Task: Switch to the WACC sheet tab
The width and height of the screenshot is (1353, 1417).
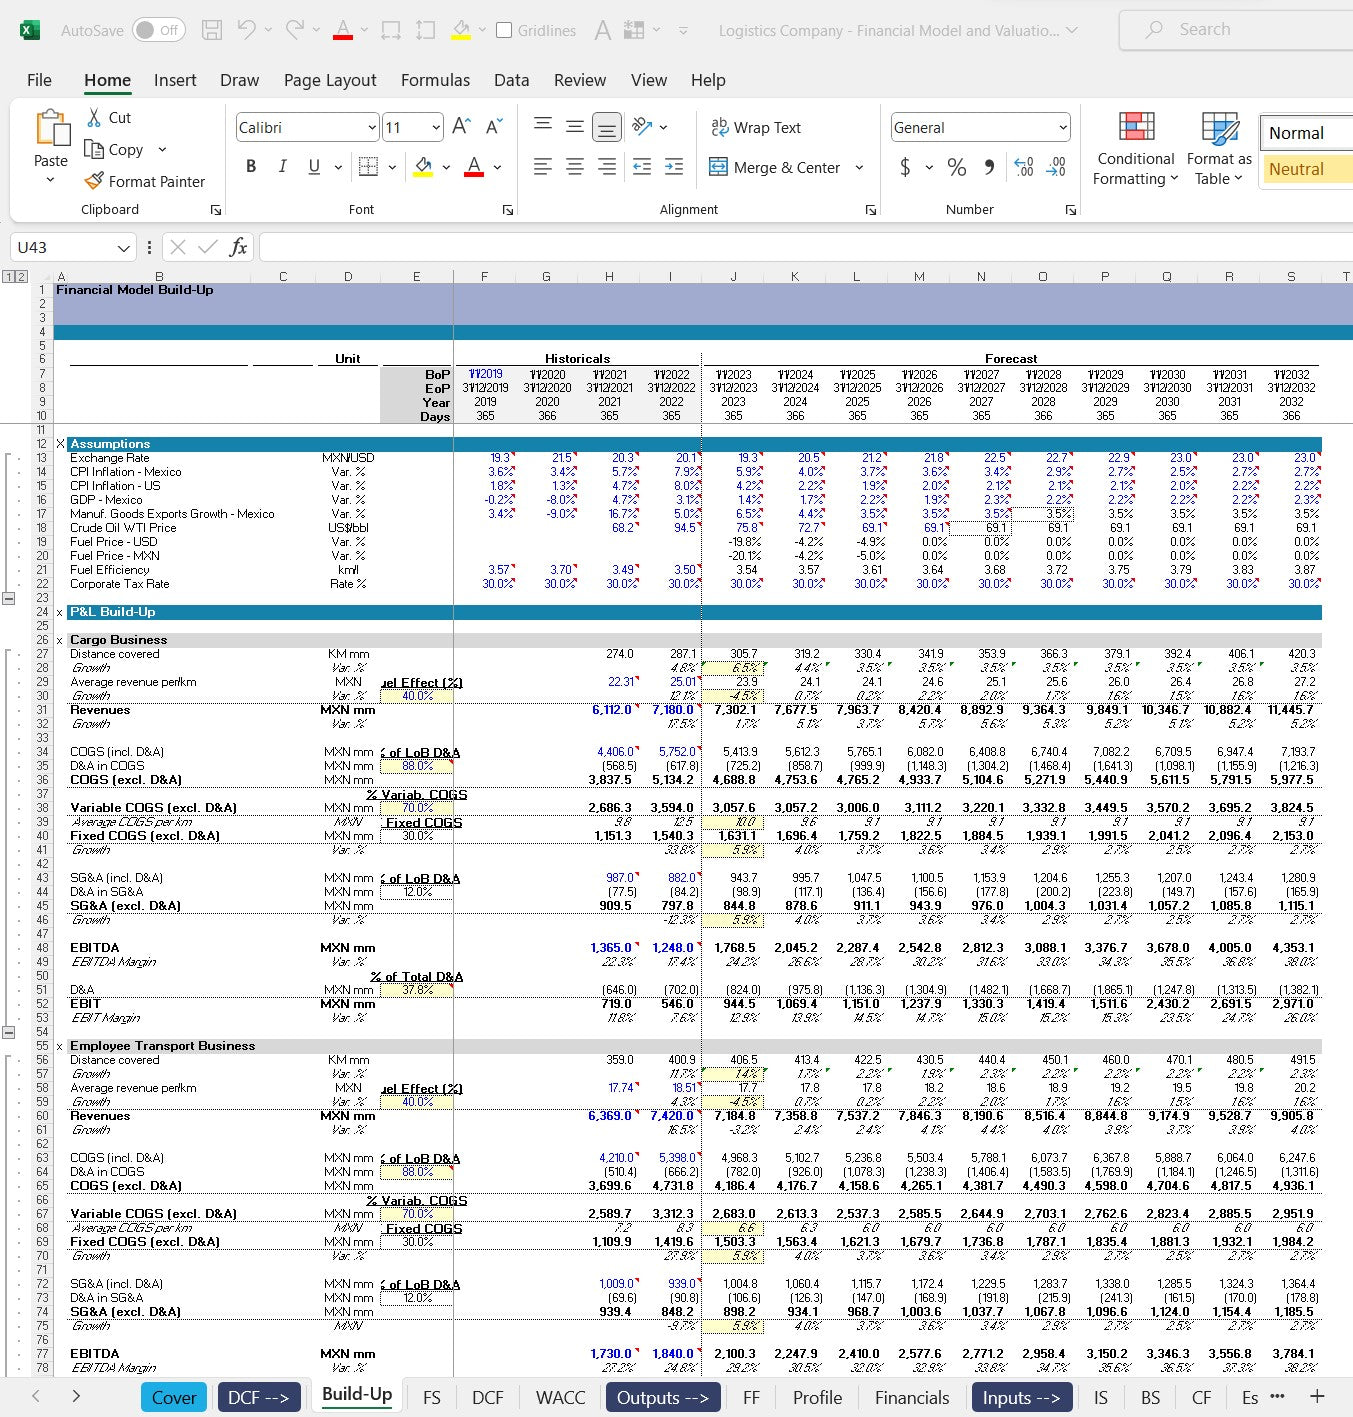Action: 560,1397
